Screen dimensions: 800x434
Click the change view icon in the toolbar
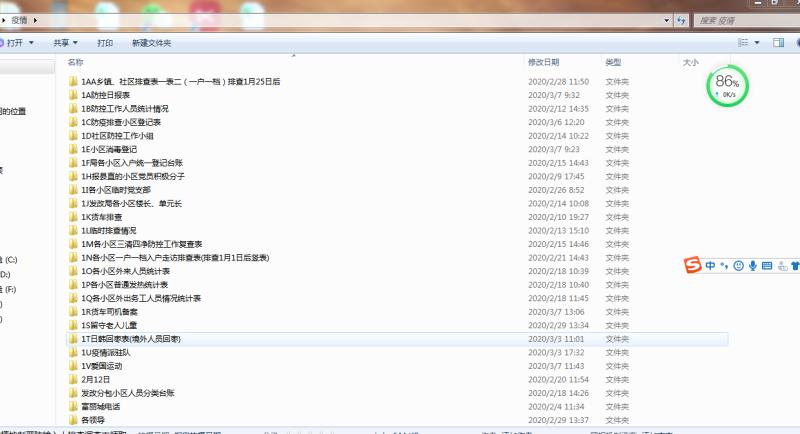[x=743, y=43]
